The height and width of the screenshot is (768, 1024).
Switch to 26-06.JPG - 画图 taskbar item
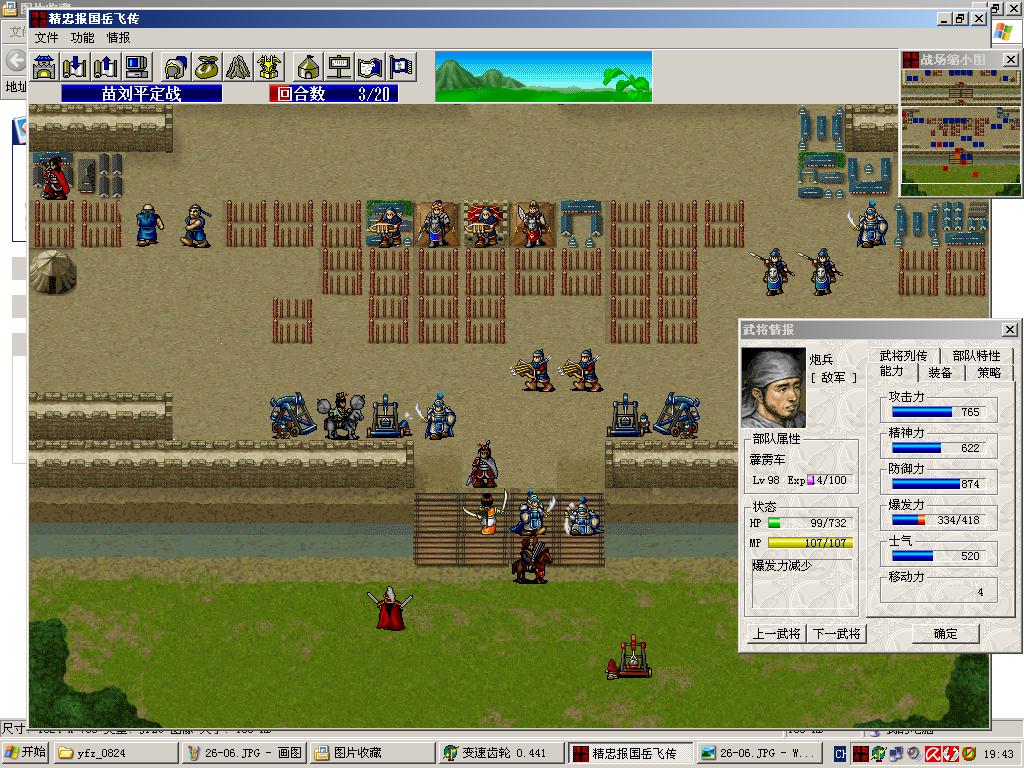[x=244, y=753]
